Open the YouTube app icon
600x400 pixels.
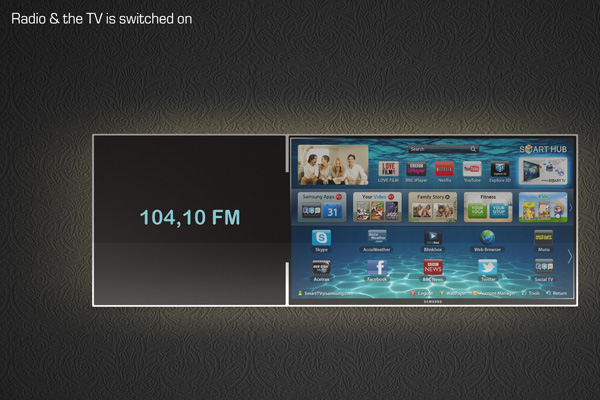pyautogui.click(x=472, y=169)
